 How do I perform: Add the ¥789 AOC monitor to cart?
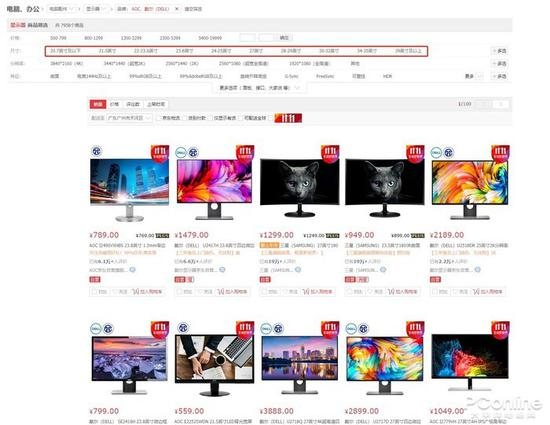pyautogui.click(x=147, y=291)
